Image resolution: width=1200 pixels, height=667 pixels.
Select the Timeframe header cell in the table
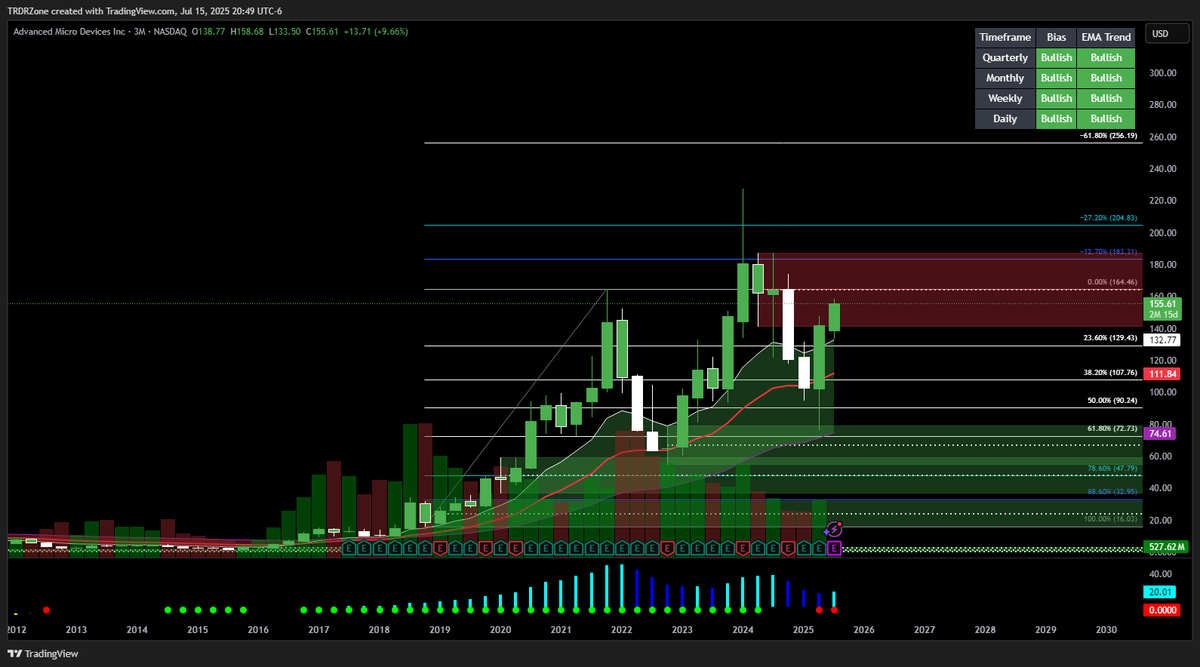click(1005, 37)
